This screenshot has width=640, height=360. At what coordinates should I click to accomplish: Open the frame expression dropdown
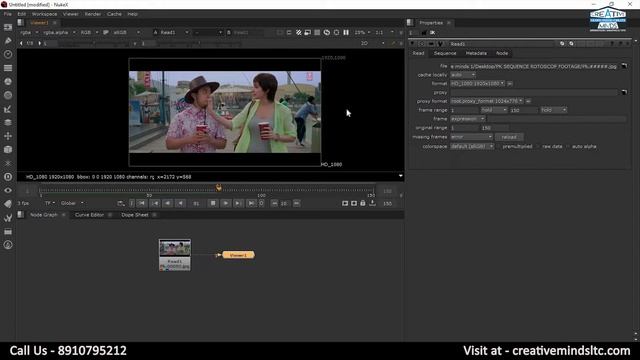tap(468, 119)
